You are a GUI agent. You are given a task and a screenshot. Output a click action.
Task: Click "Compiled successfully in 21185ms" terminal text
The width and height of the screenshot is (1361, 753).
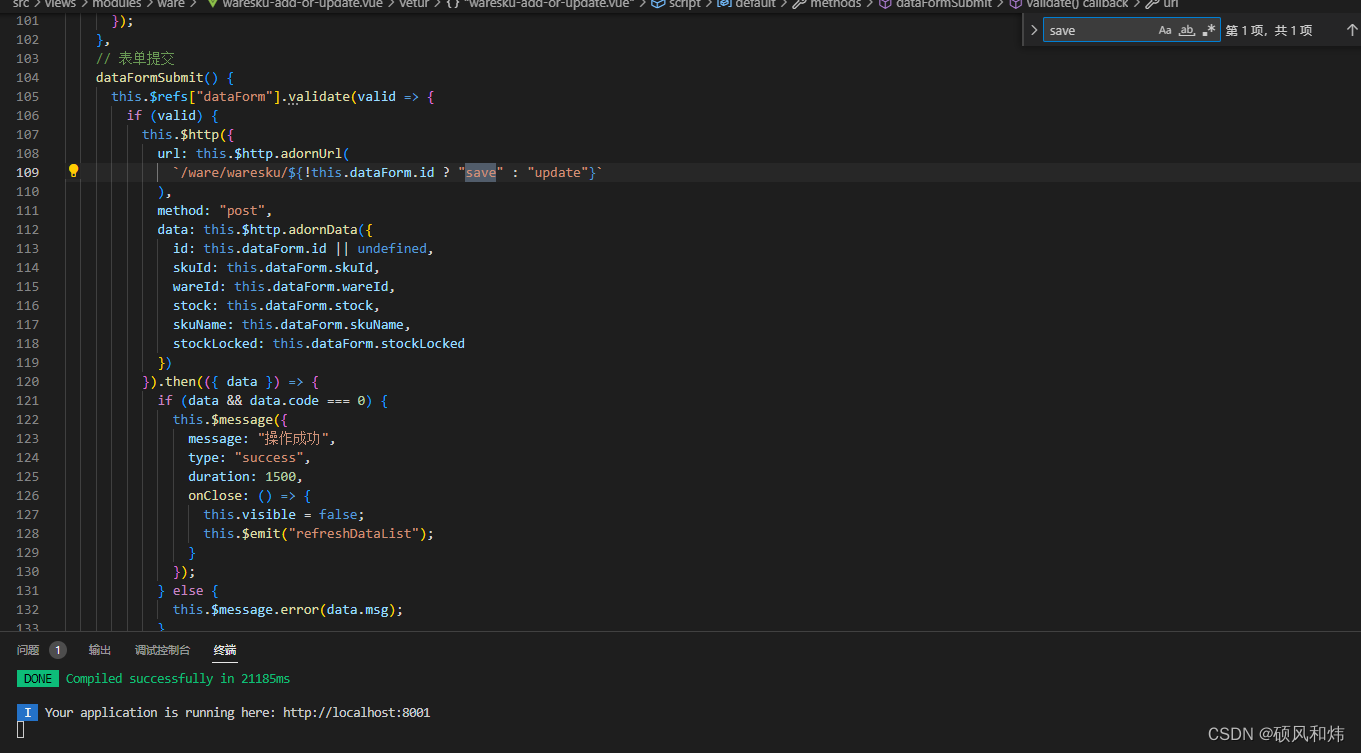click(x=178, y=678)
